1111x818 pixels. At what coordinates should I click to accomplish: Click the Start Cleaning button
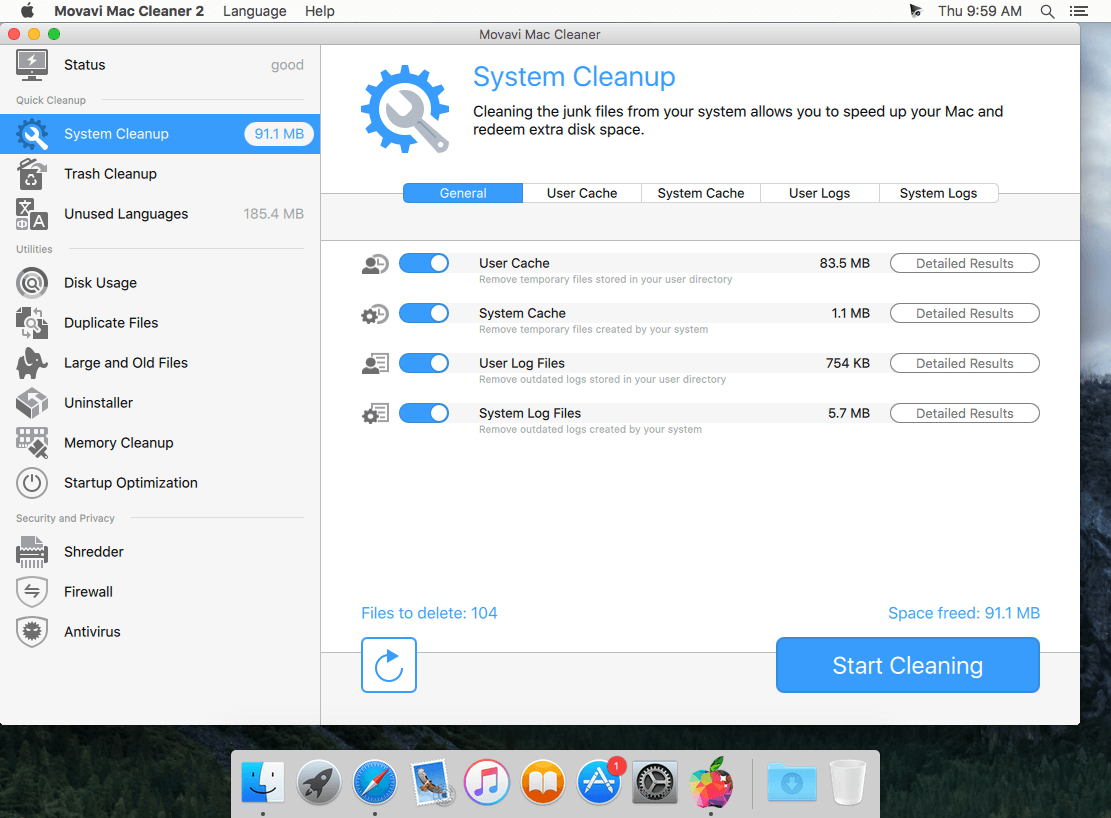[x=908, y=665]
